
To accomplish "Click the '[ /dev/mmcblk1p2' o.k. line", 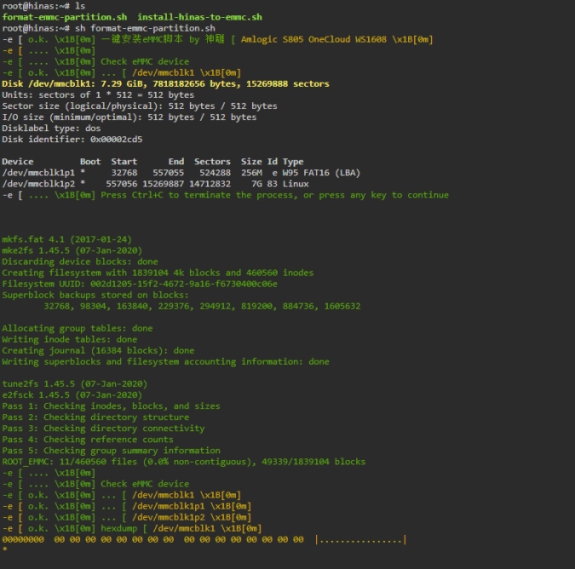I will point(127,517).
